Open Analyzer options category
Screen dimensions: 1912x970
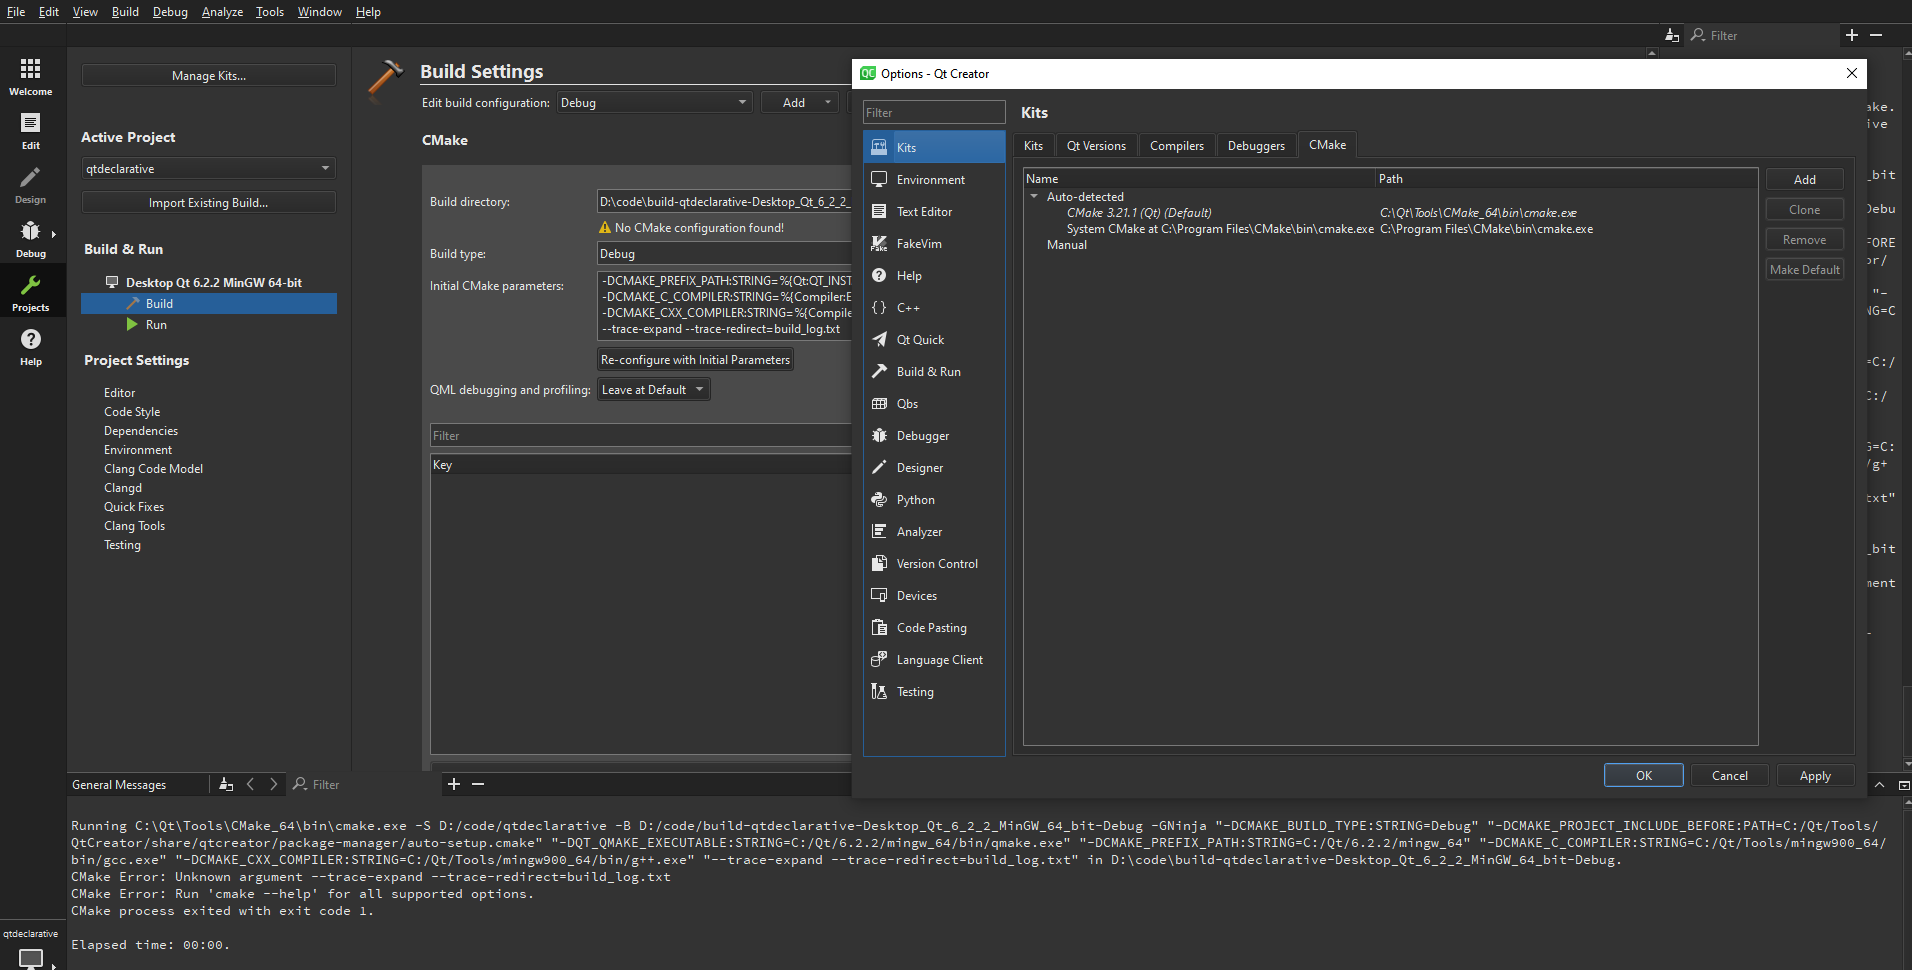coord(934,531)
